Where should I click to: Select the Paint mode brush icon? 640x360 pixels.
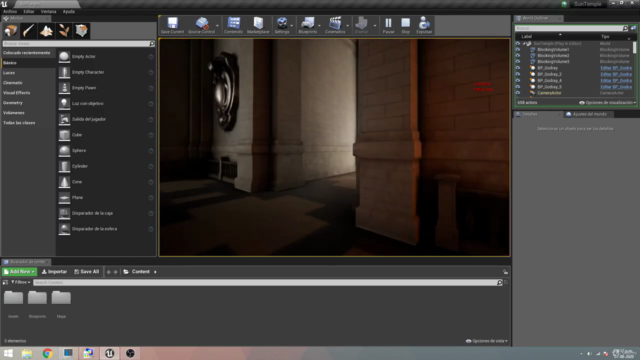click(28, 31)
